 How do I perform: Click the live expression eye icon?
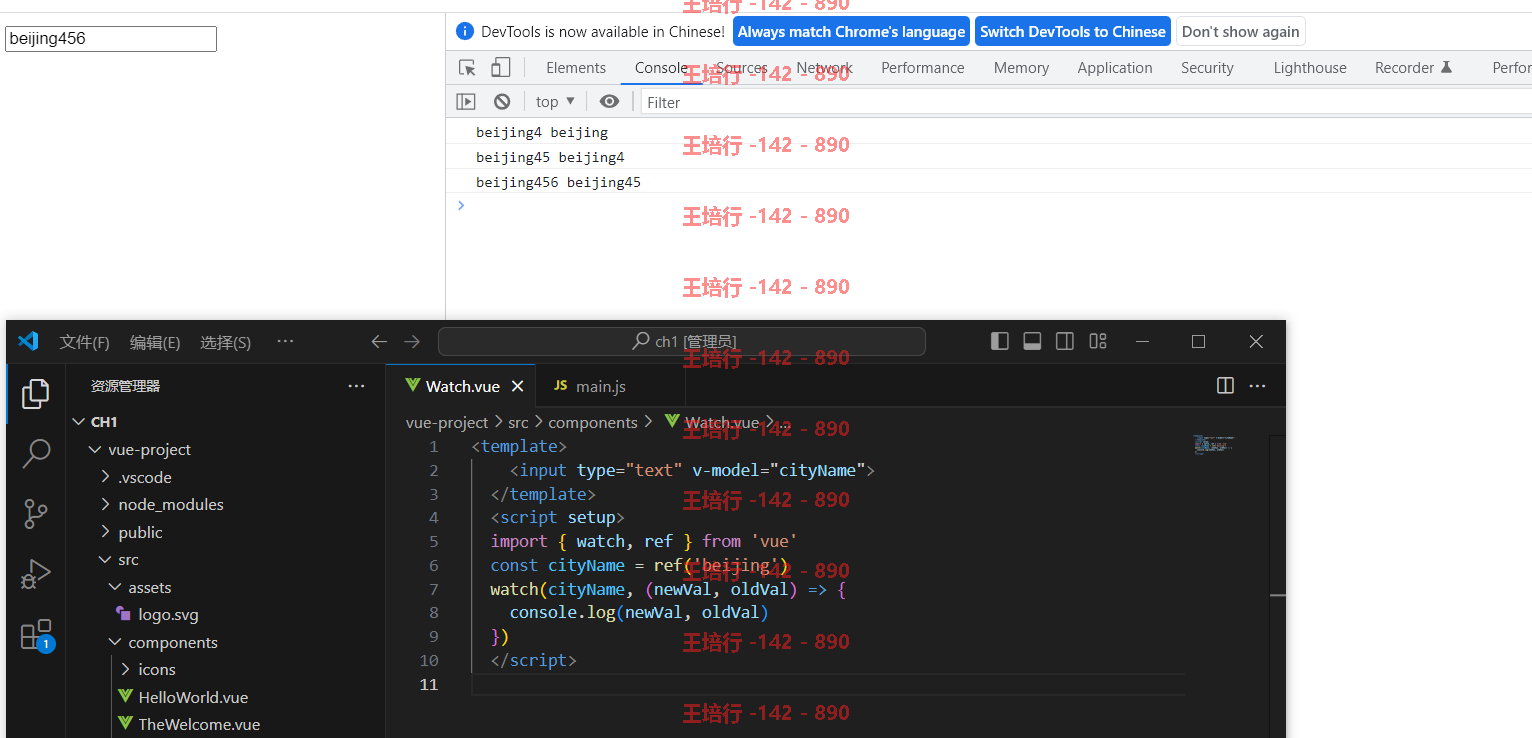tap(609, 101)
